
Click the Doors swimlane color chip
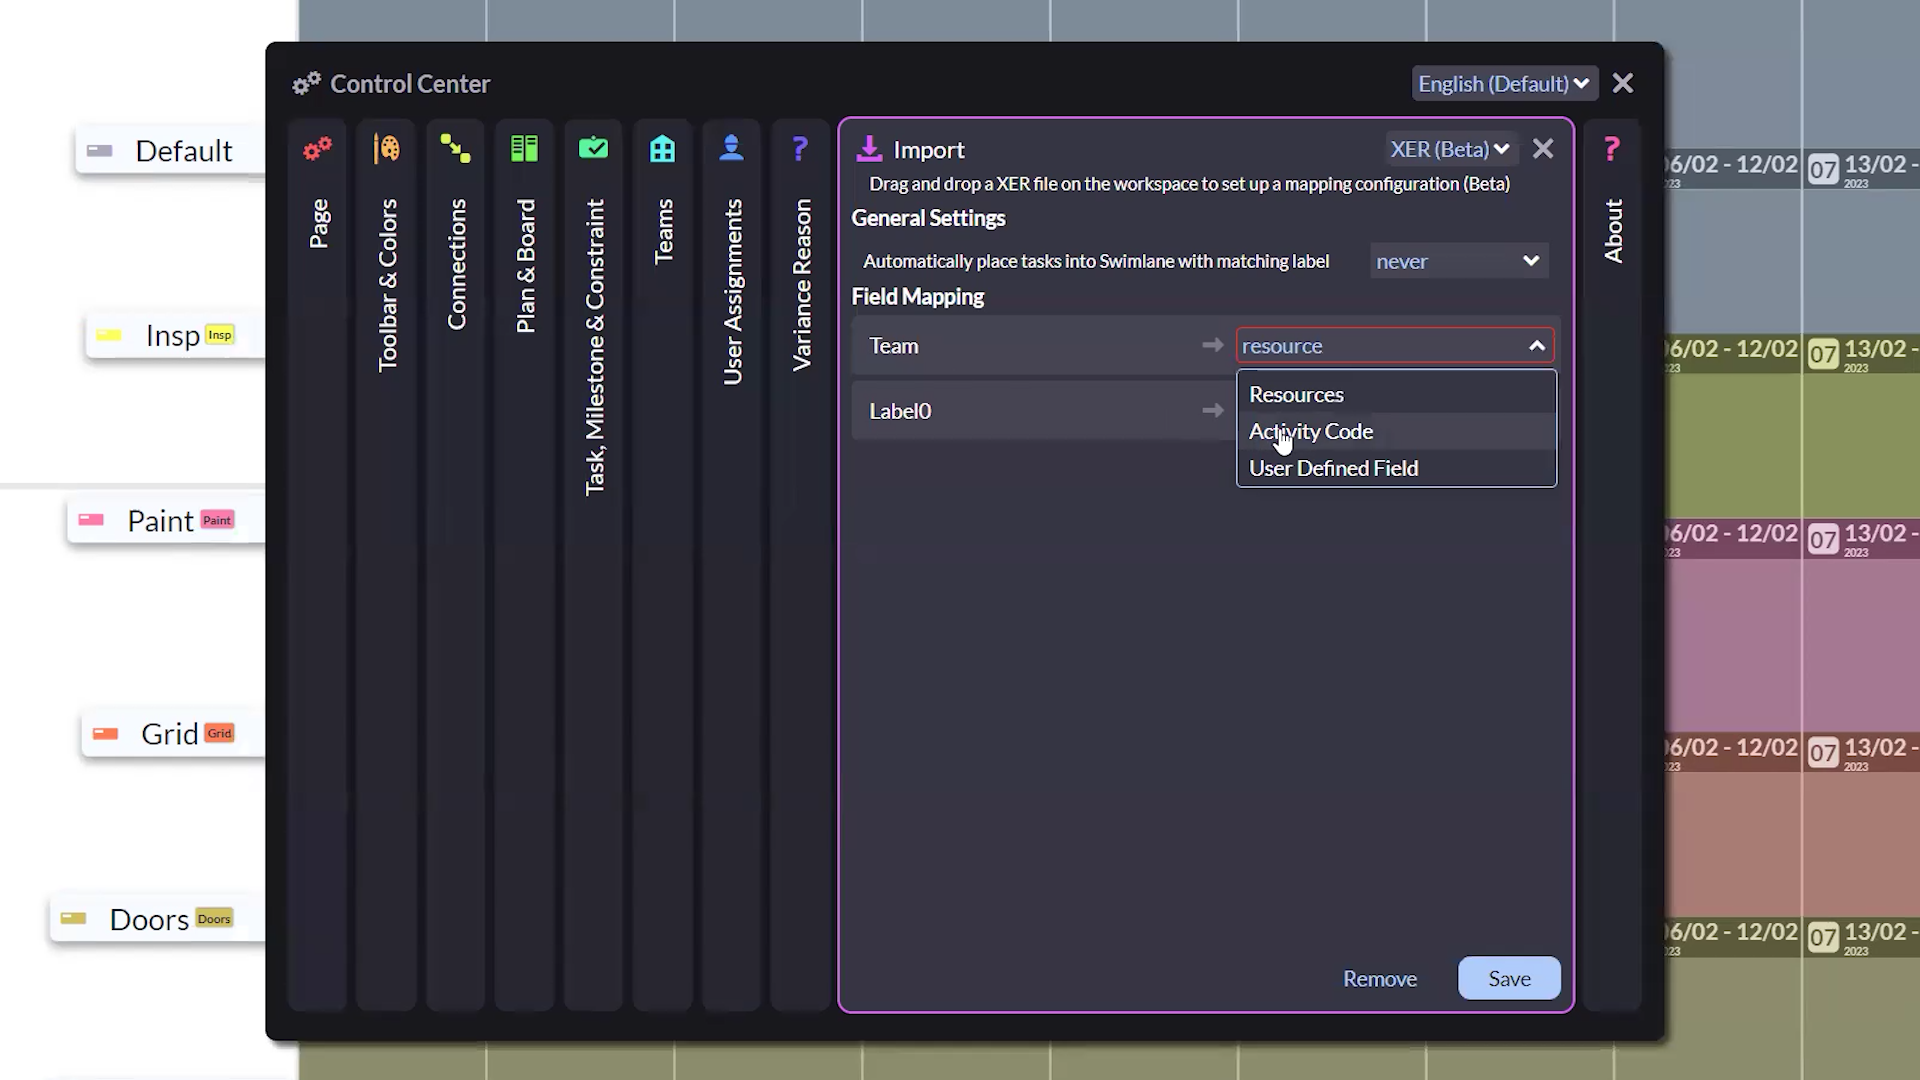click(x=73, y=919)
